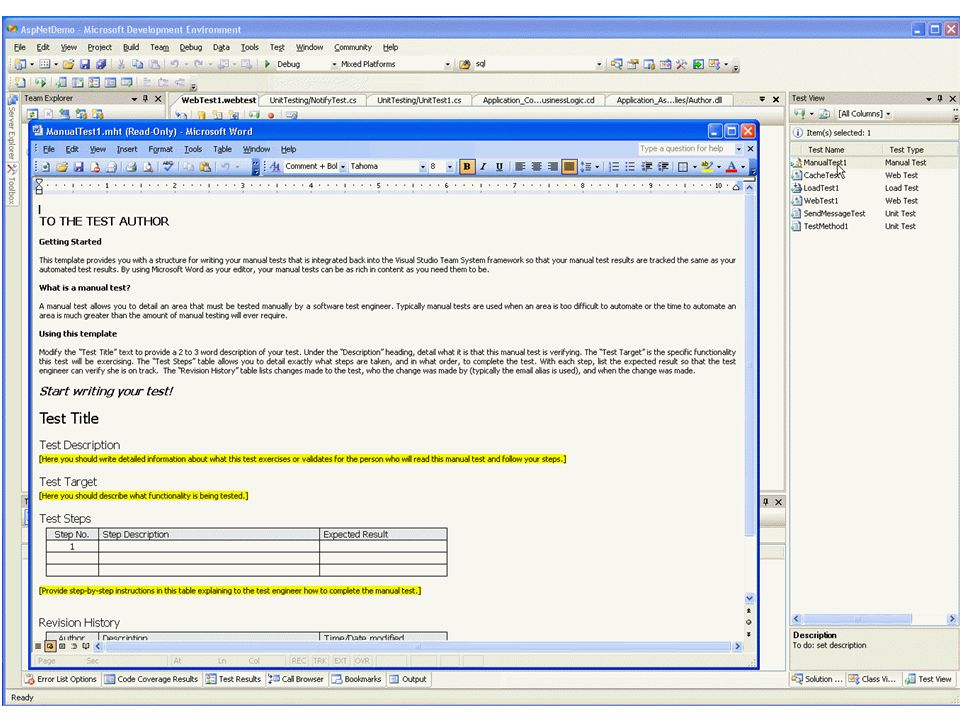Select SendMessageTest row in Test View
This screenshot has height=720, width=960.
coord(874,214)
